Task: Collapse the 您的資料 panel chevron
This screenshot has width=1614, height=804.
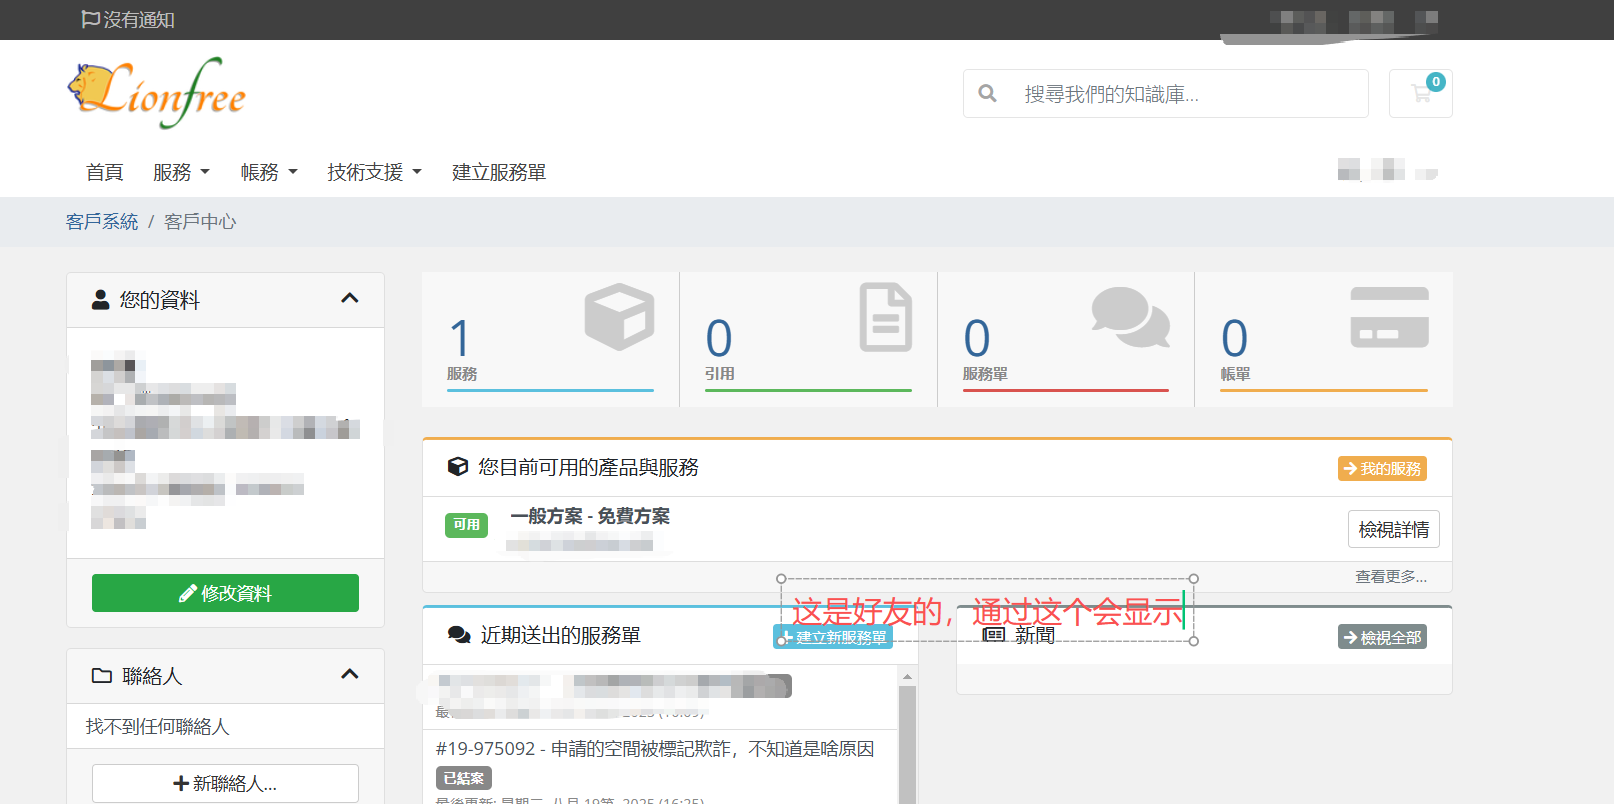Action: click(350, 298)
